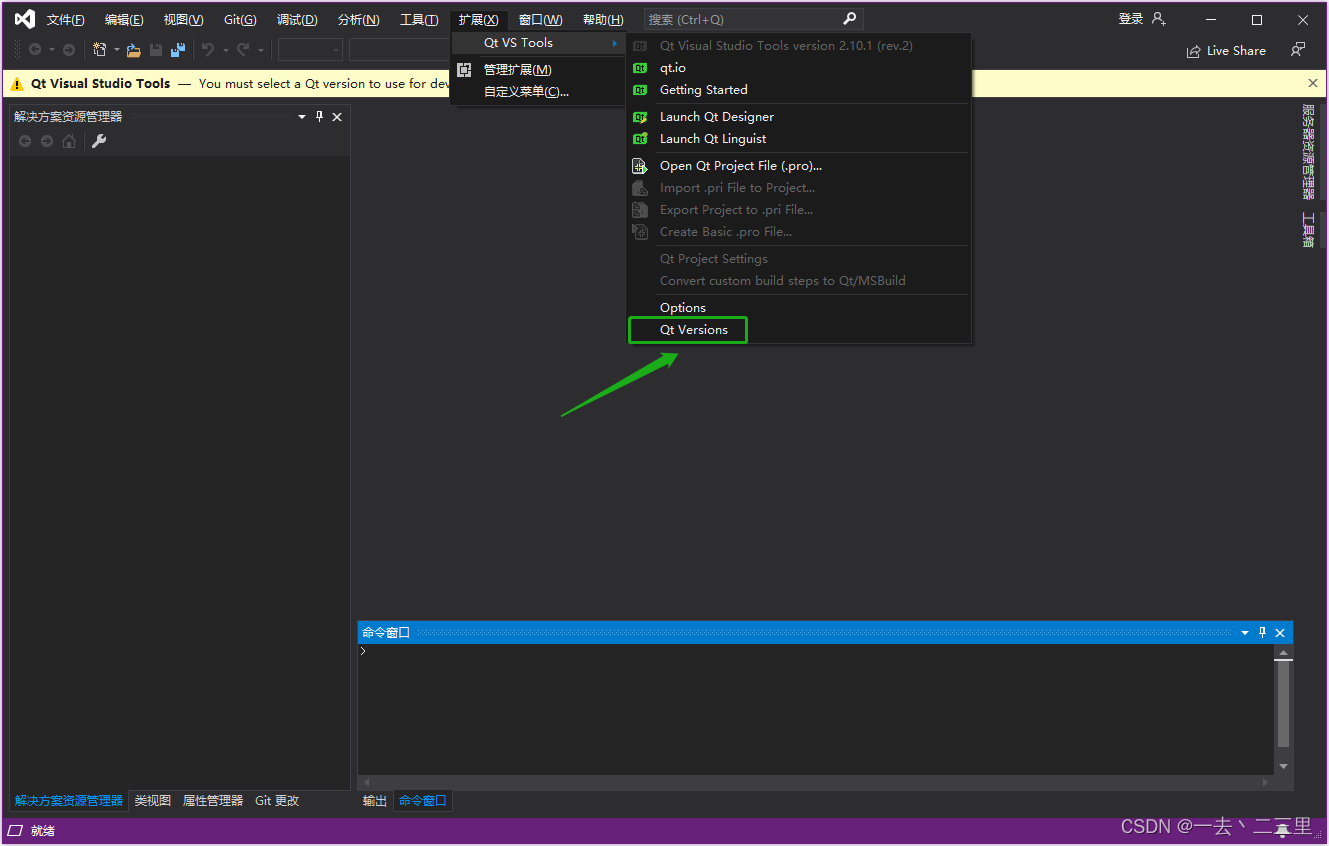This screenshot has height=846, width=1329.
Task: Click the 登录 sign-in link
Action: [x=1131, y=19]
